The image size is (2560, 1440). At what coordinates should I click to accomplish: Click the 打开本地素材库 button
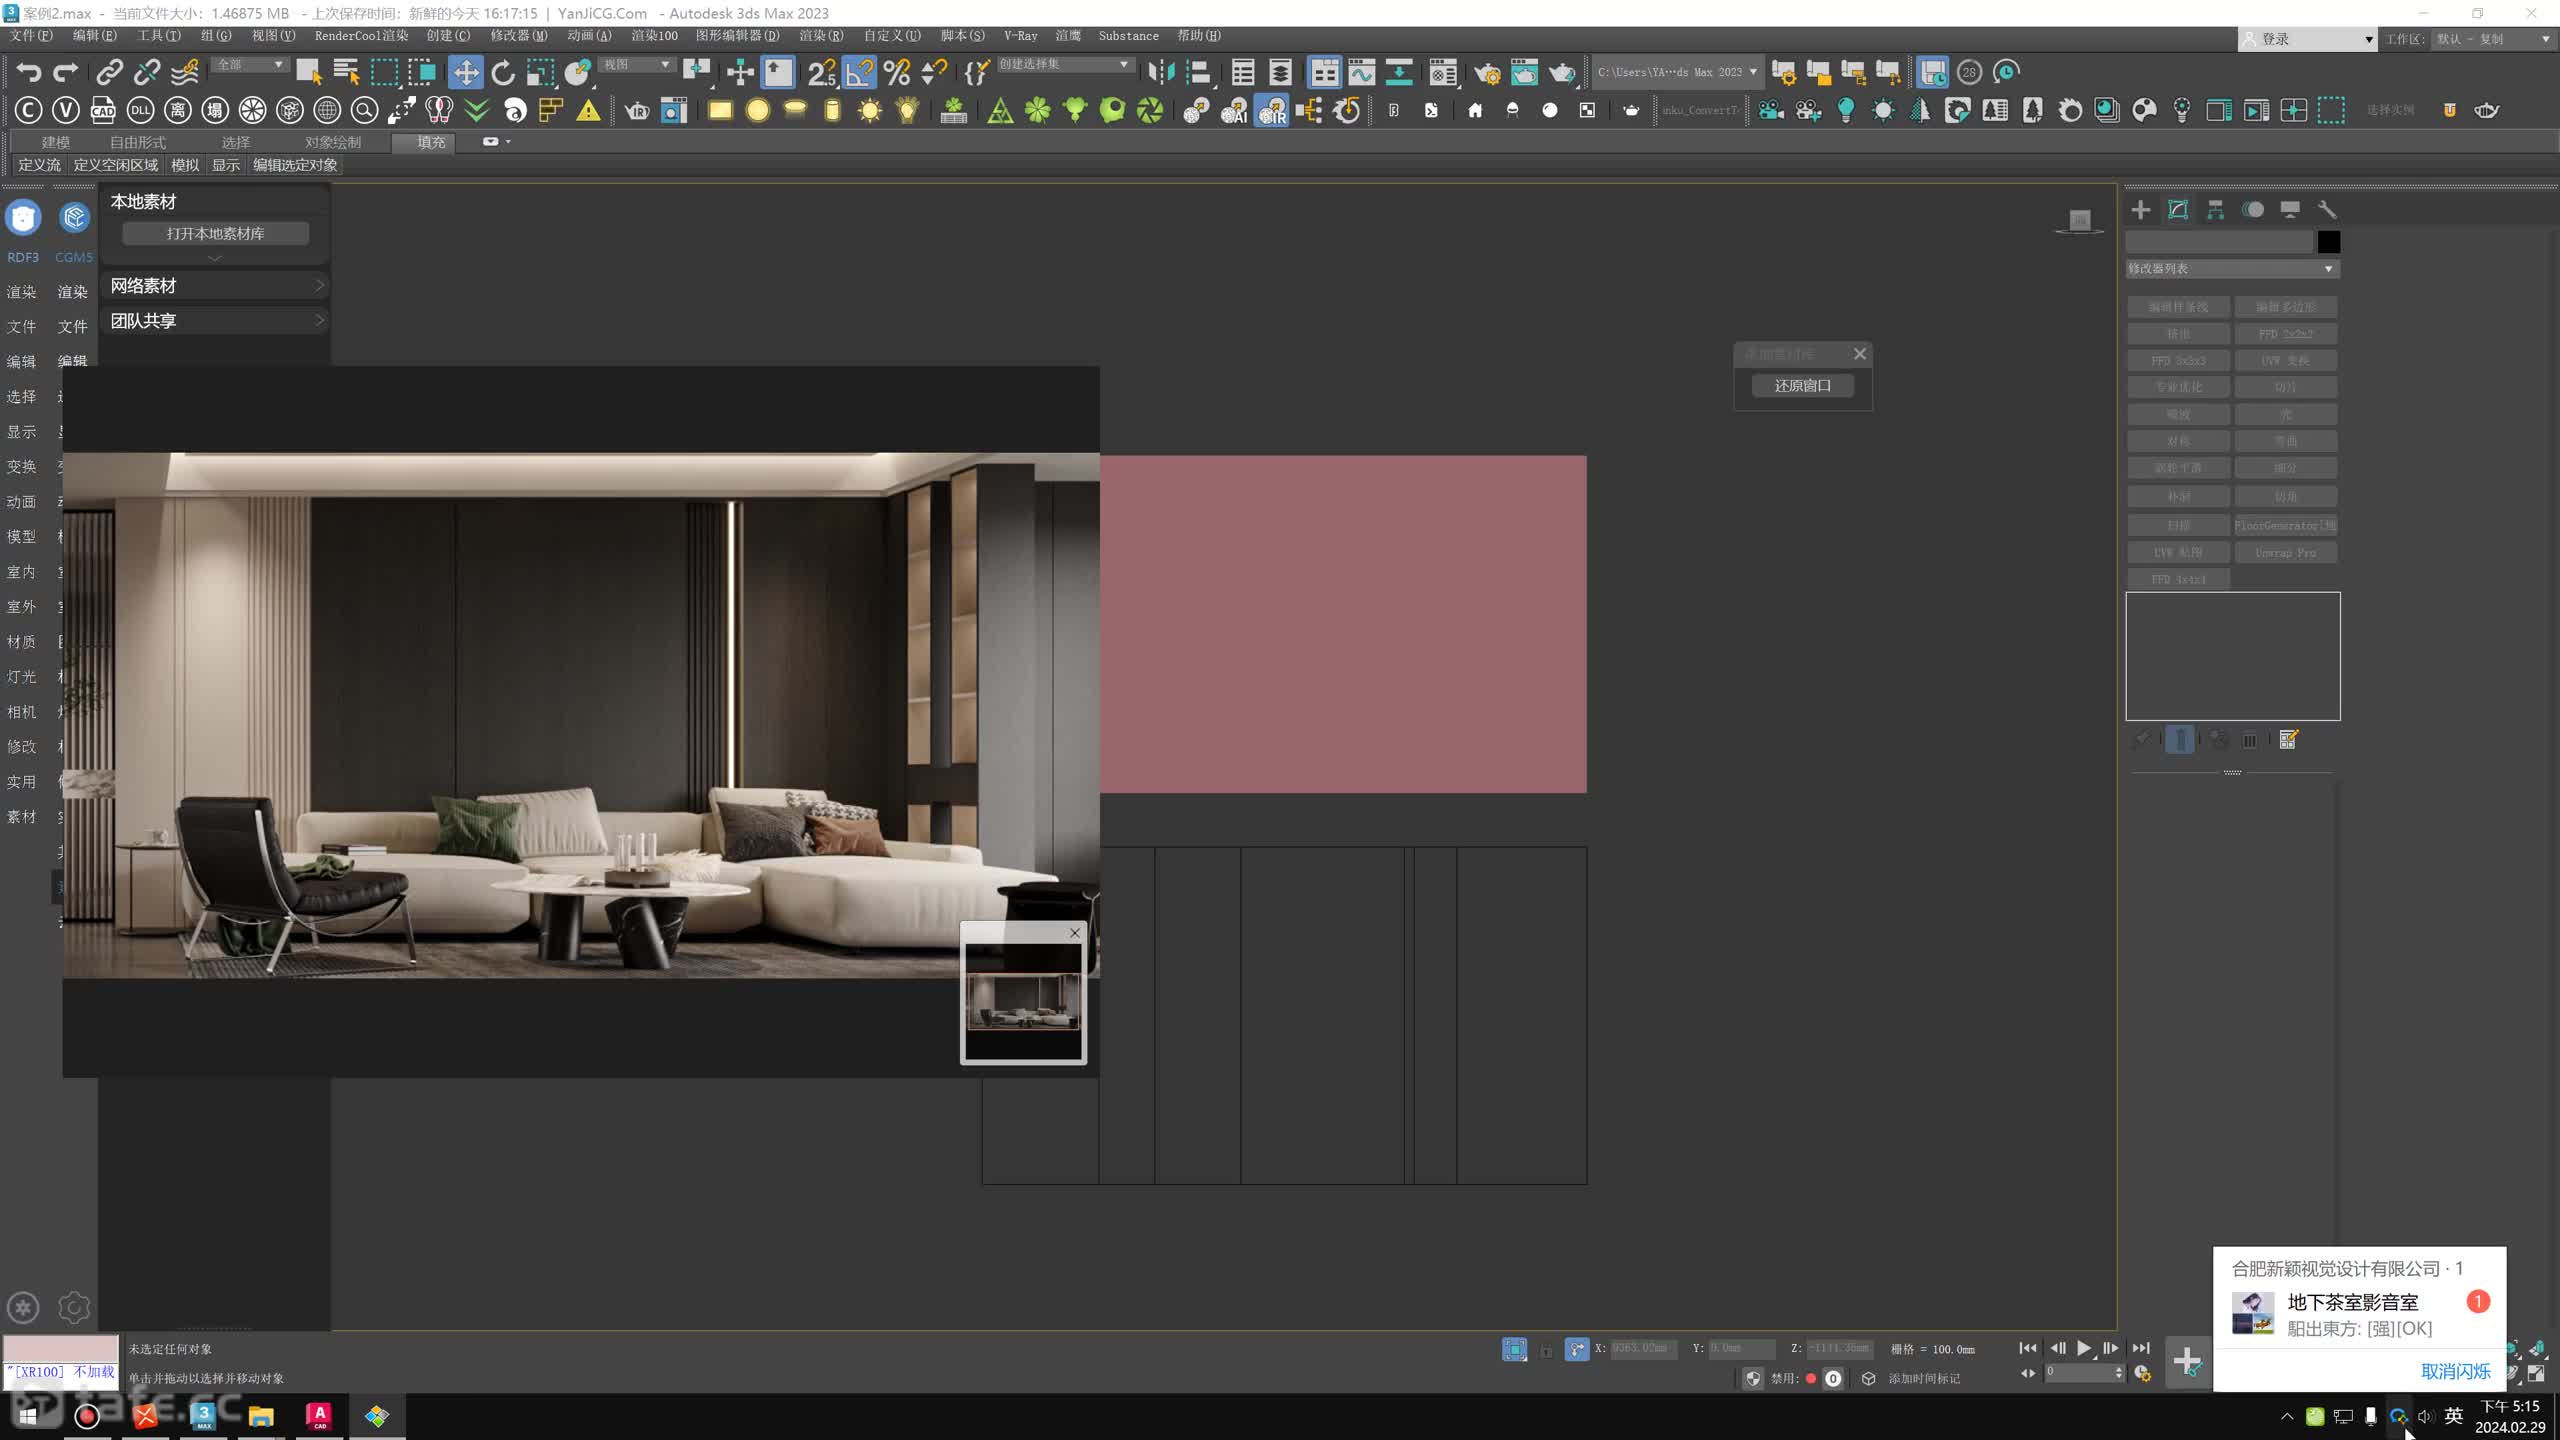[x=215, y=233]
